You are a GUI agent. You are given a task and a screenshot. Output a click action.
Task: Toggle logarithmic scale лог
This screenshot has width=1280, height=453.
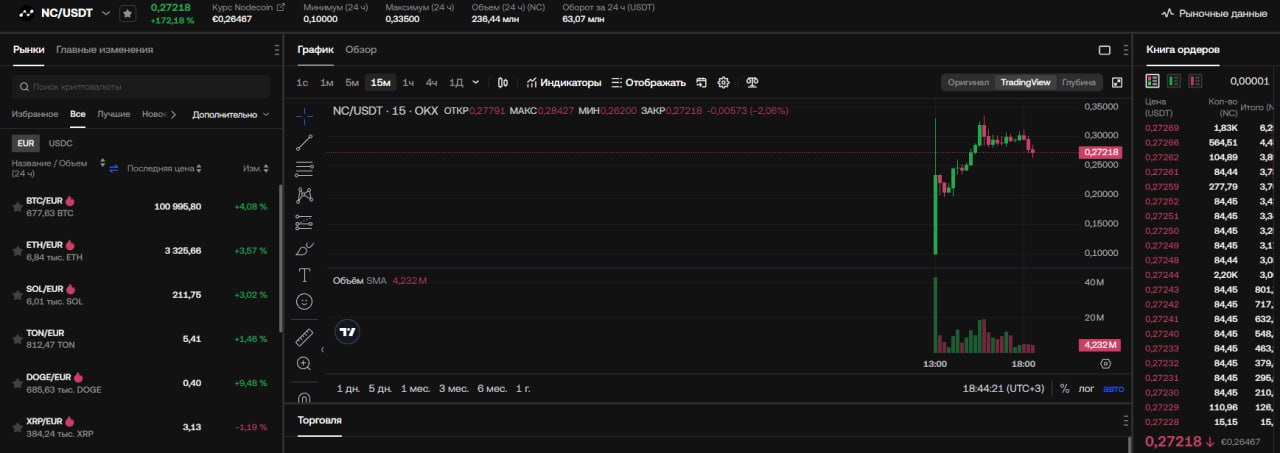[1086, 388]
